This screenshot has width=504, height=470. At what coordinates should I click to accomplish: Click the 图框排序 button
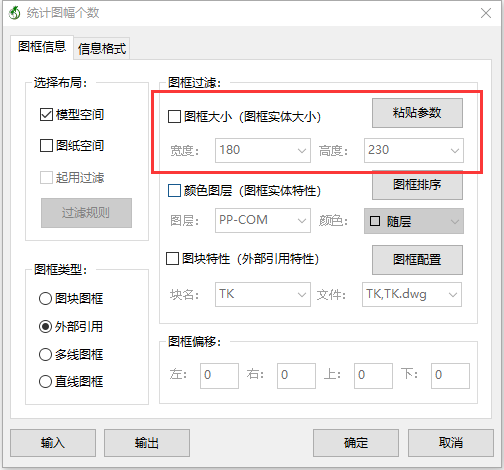pos(417,185)
